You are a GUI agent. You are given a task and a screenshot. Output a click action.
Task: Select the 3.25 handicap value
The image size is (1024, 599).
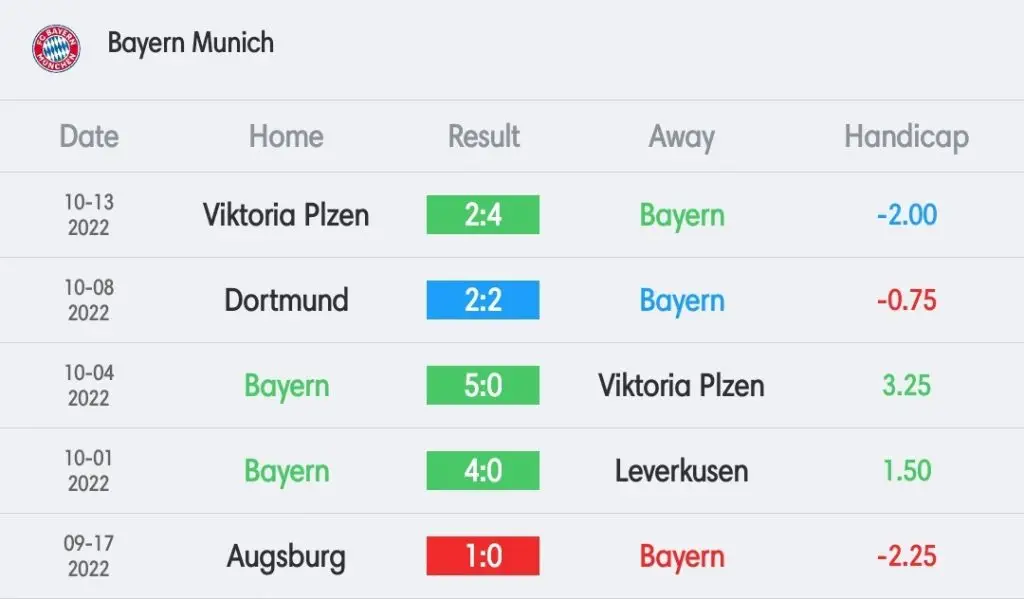click(x=906, y=385)
